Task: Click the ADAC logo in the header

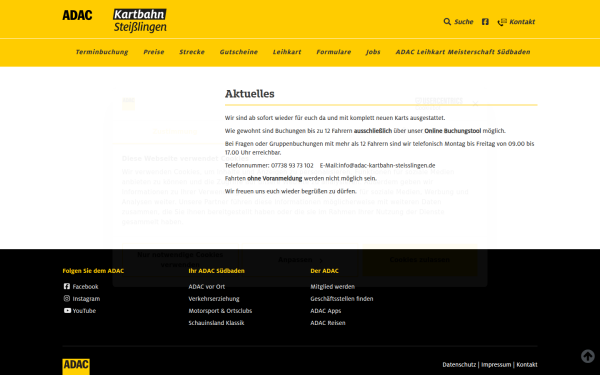Action: click(77, 15)
